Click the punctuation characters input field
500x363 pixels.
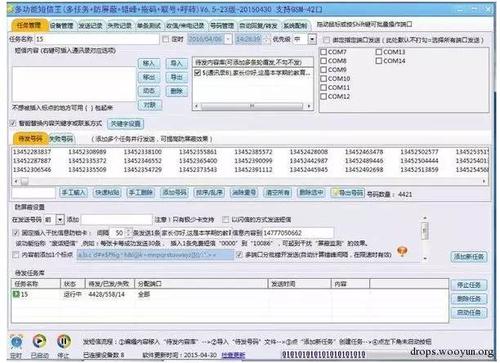[x=155, y=255]
